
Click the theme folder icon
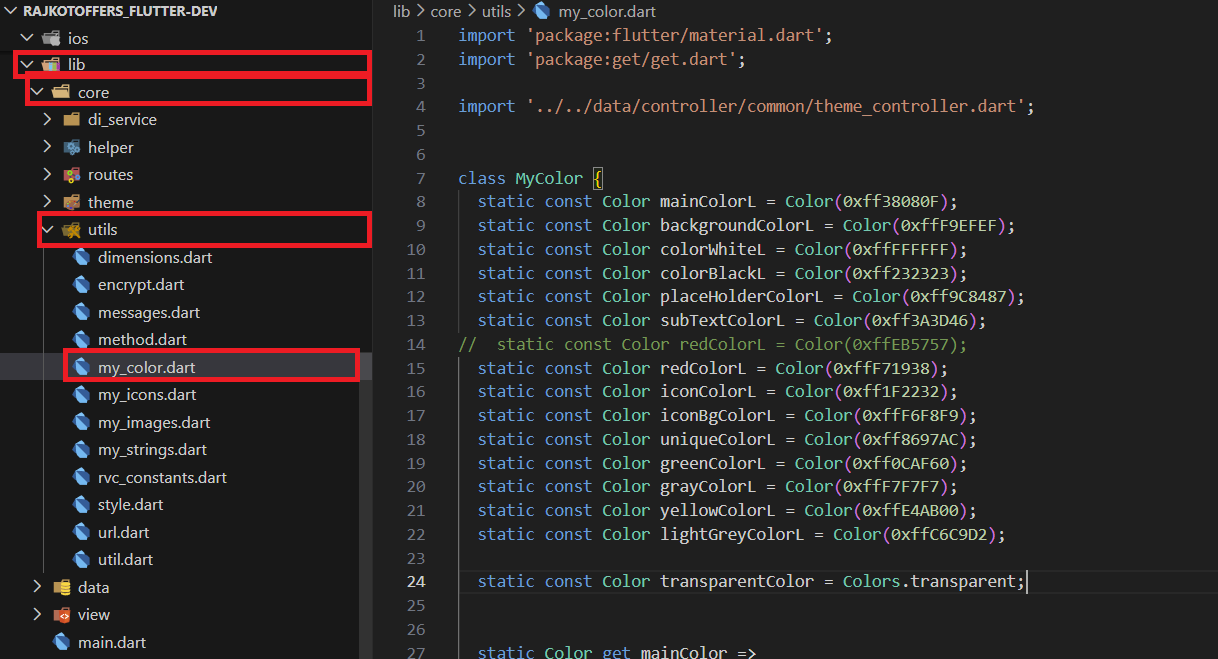[x=71, y=202]
